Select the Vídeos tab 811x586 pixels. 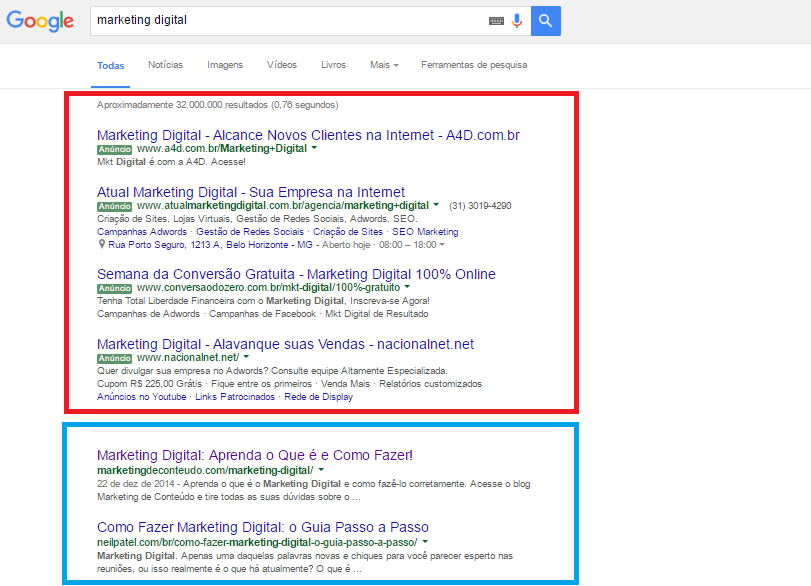(282, 65)
